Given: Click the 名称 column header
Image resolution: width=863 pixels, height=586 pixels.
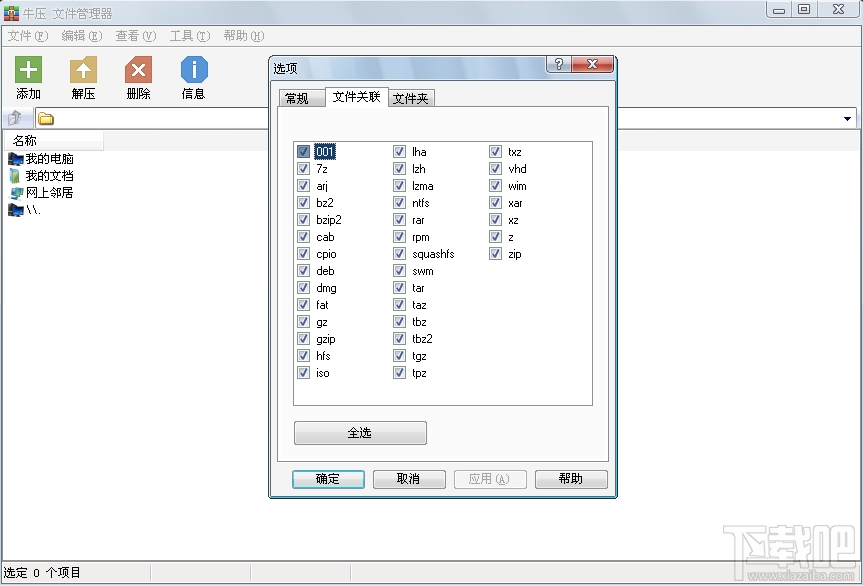Looking at the screenshot, I should coord(54,141).
